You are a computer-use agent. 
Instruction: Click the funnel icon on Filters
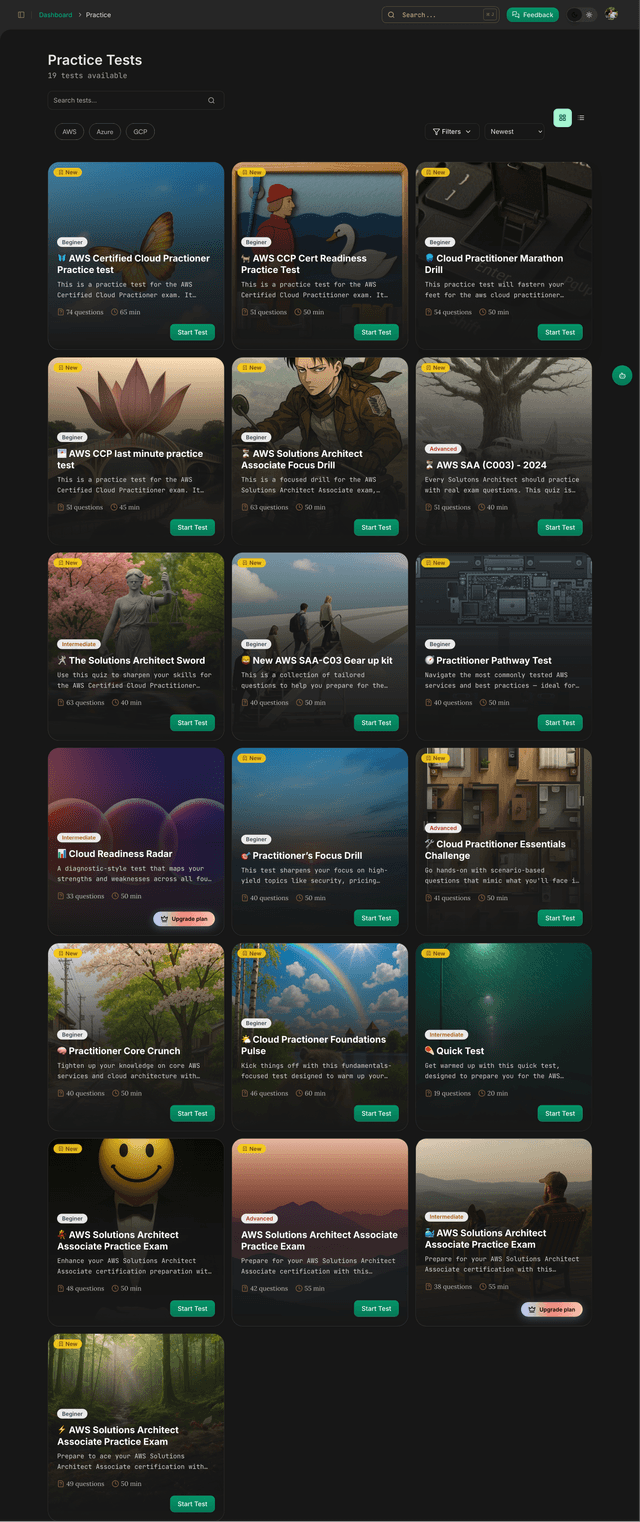(436, 132)
